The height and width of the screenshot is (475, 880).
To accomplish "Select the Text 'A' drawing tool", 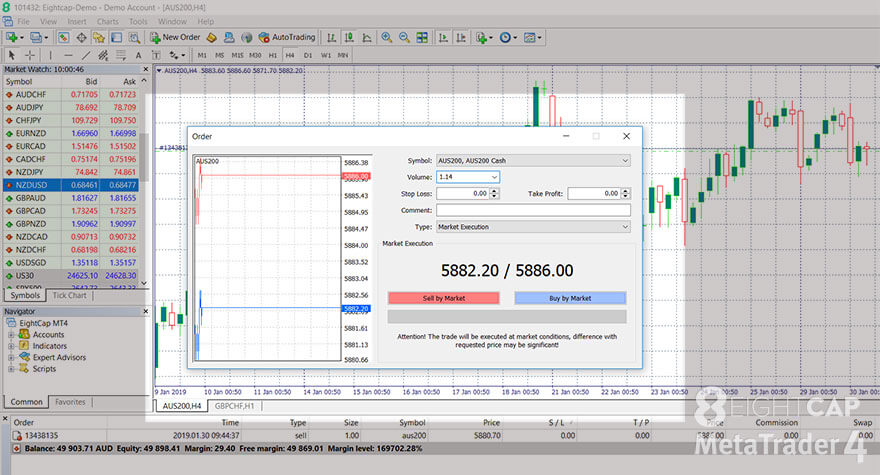I will [x=139, y=55].
